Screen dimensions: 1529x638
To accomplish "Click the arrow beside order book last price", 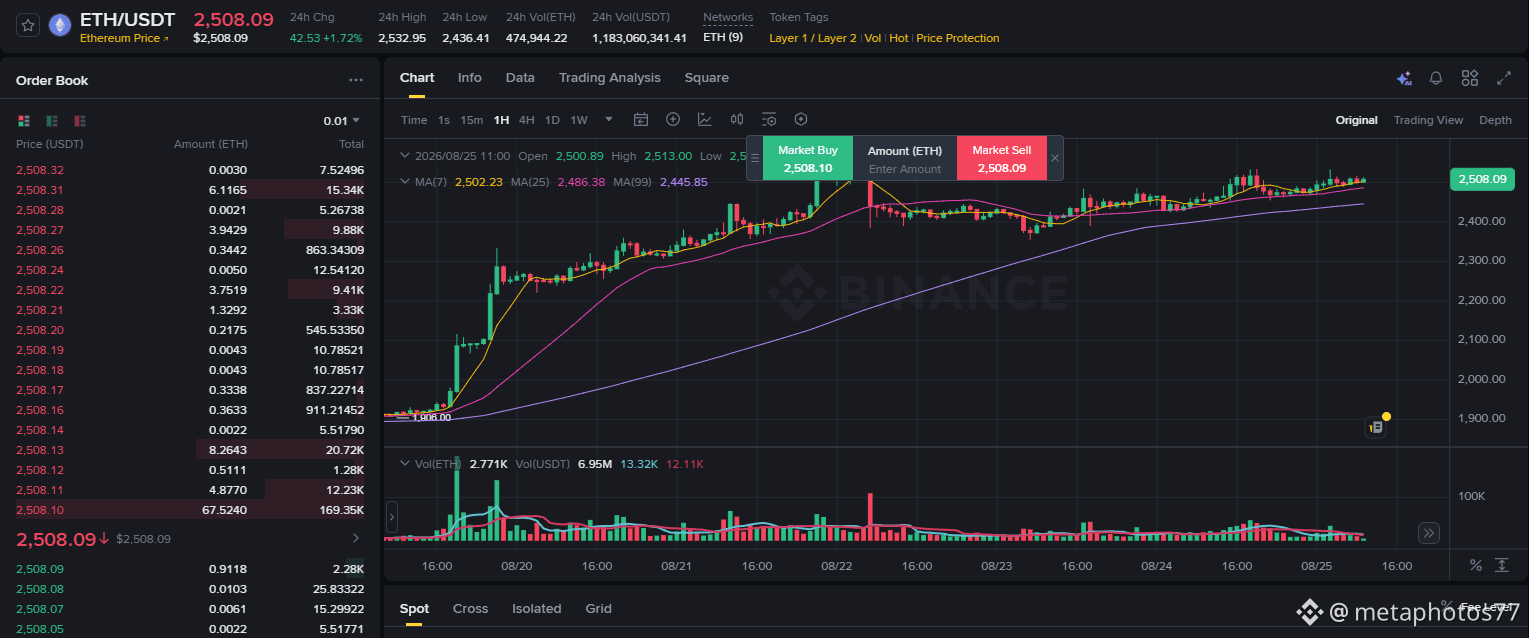I will [x=356, y=538].
